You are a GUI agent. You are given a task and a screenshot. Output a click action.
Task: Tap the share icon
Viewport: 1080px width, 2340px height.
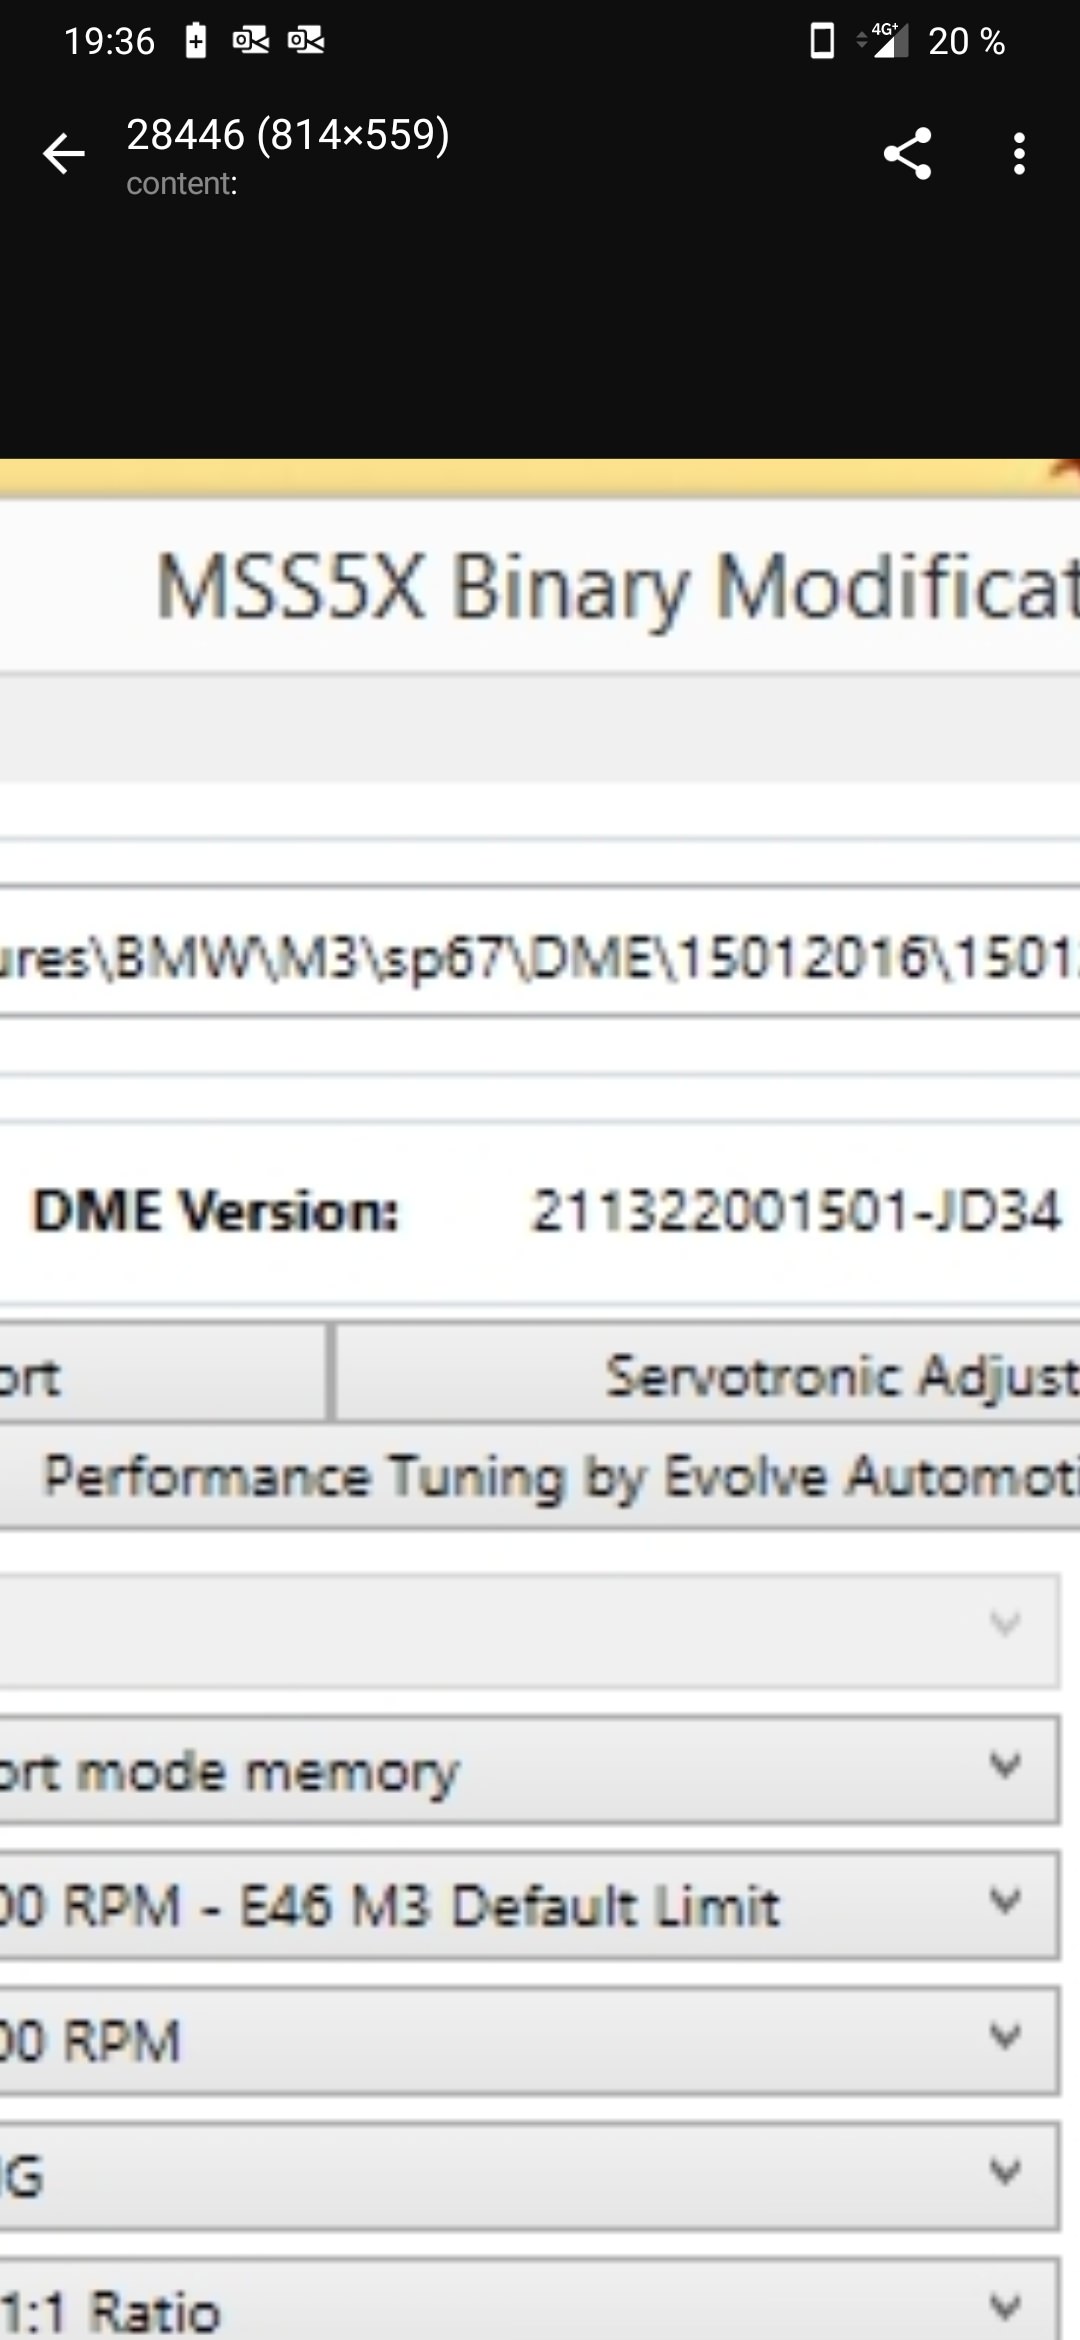(x=907, y=154)
